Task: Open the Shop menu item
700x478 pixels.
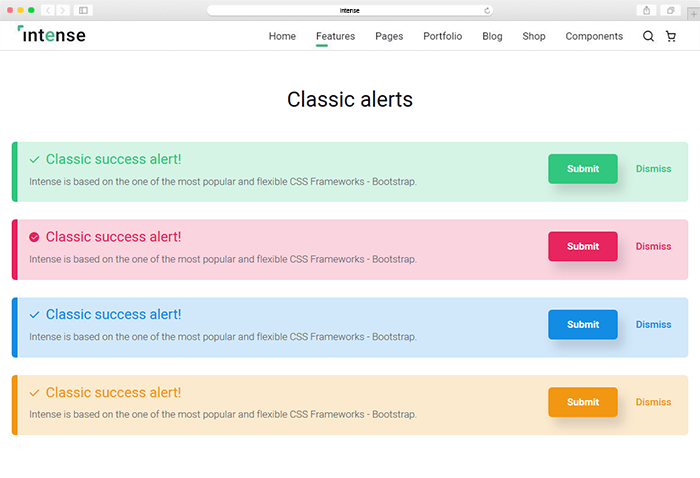Action: click(534, 37)
